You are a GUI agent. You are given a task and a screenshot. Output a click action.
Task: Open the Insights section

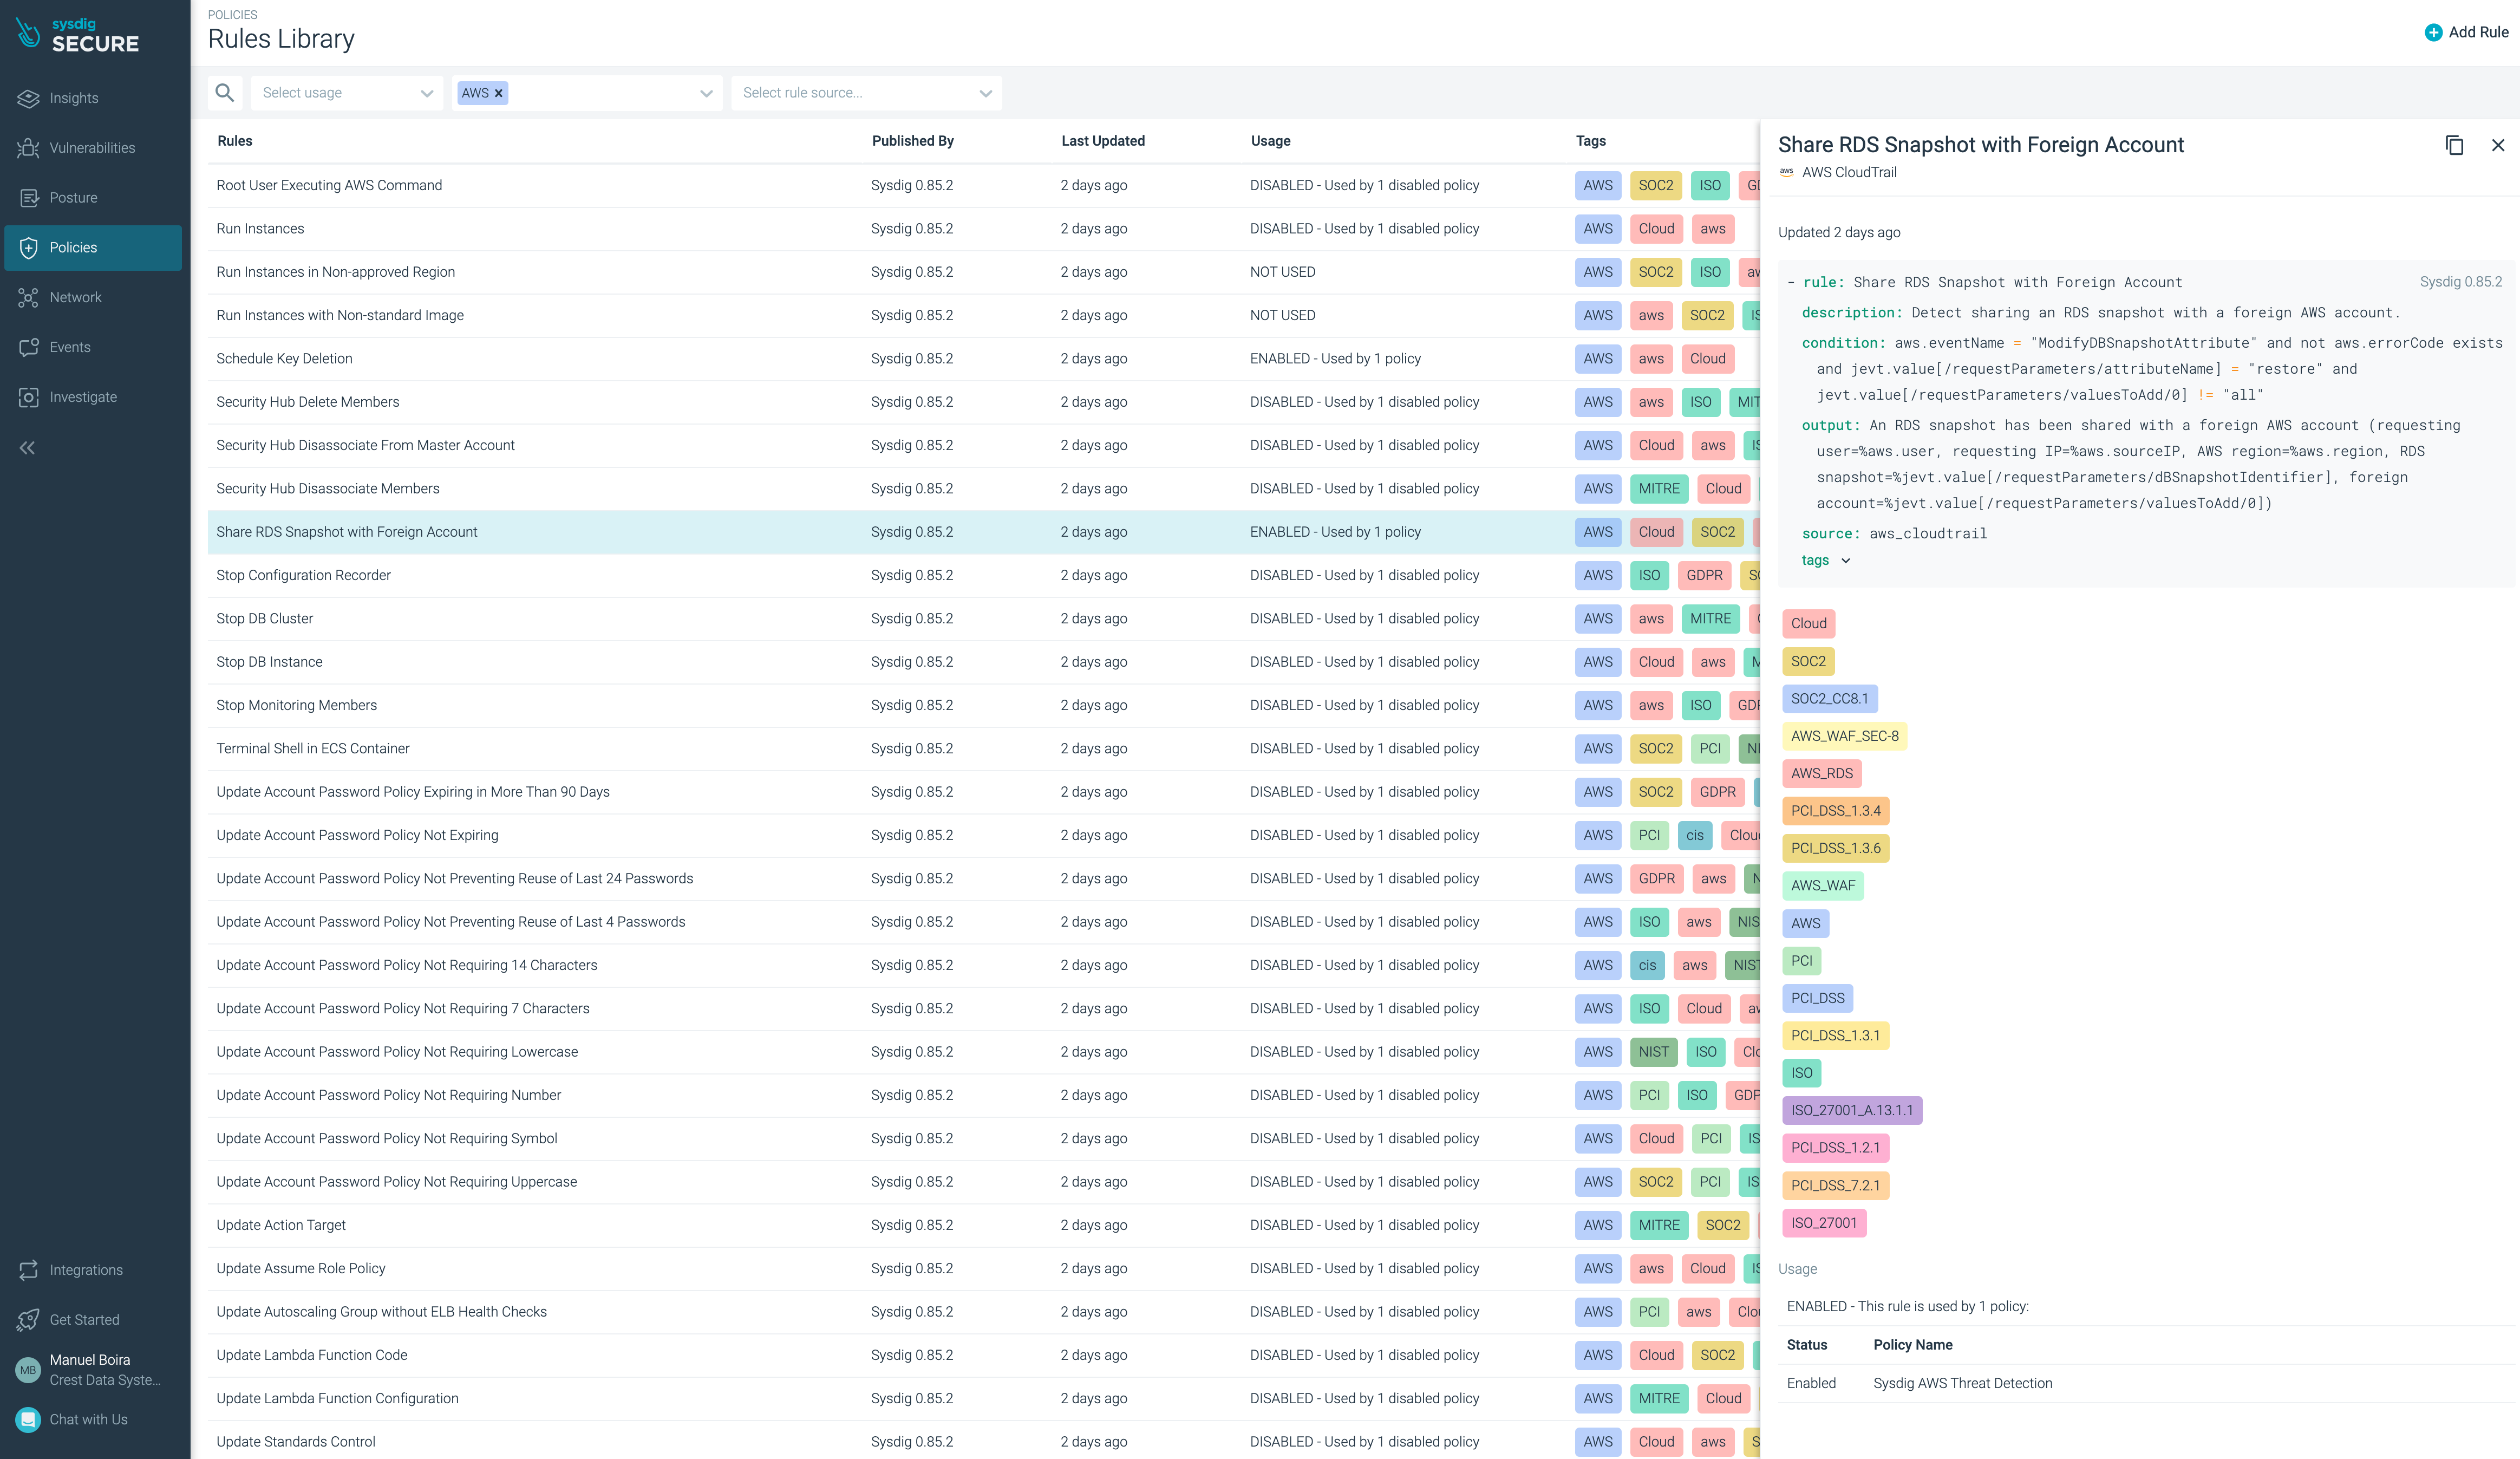click(75, 98)
